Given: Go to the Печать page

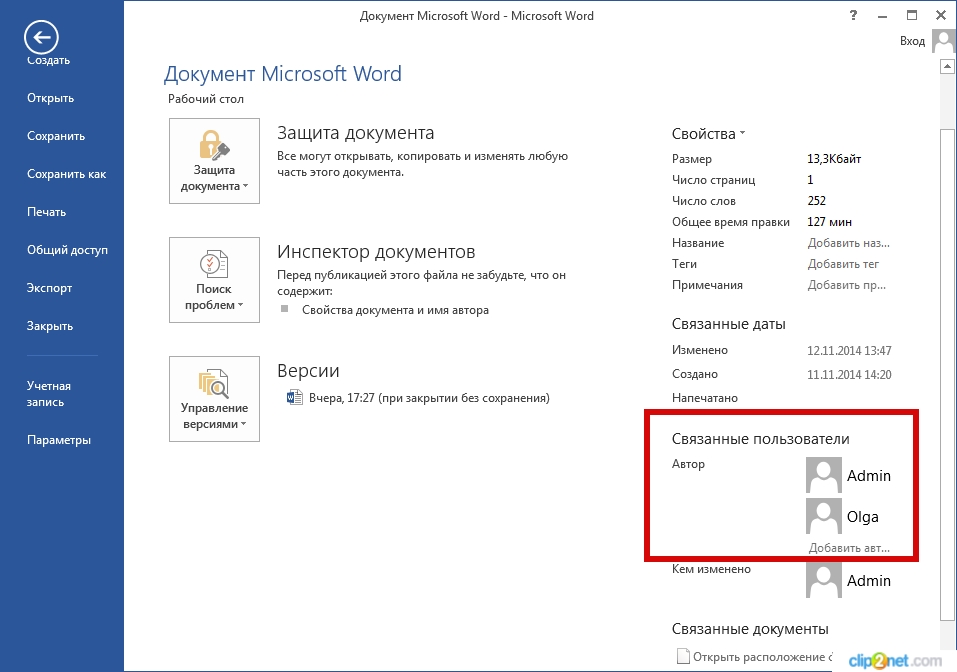Looking at the screenshot, I should [x=46, y=212].
